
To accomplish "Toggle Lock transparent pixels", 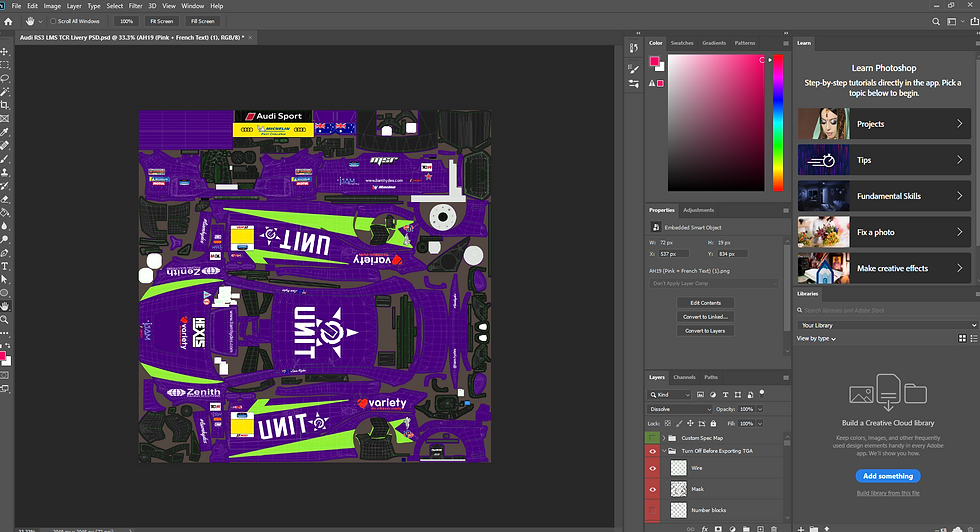I will tap(668, 423).
